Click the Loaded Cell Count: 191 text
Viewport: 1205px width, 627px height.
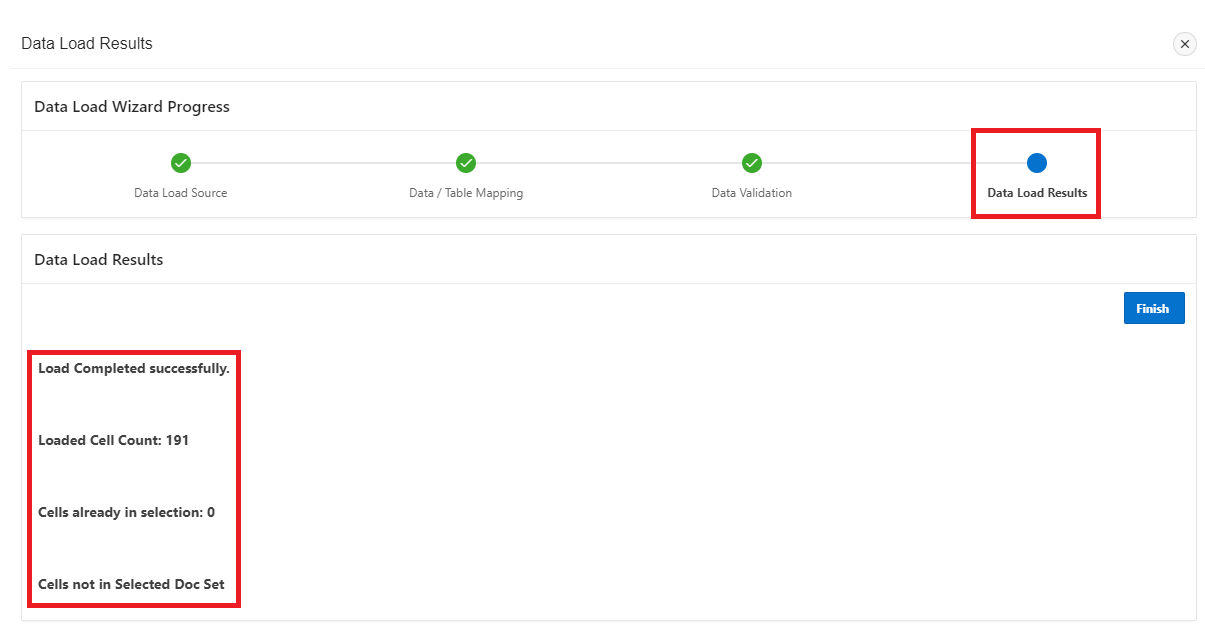click(113, 440)
